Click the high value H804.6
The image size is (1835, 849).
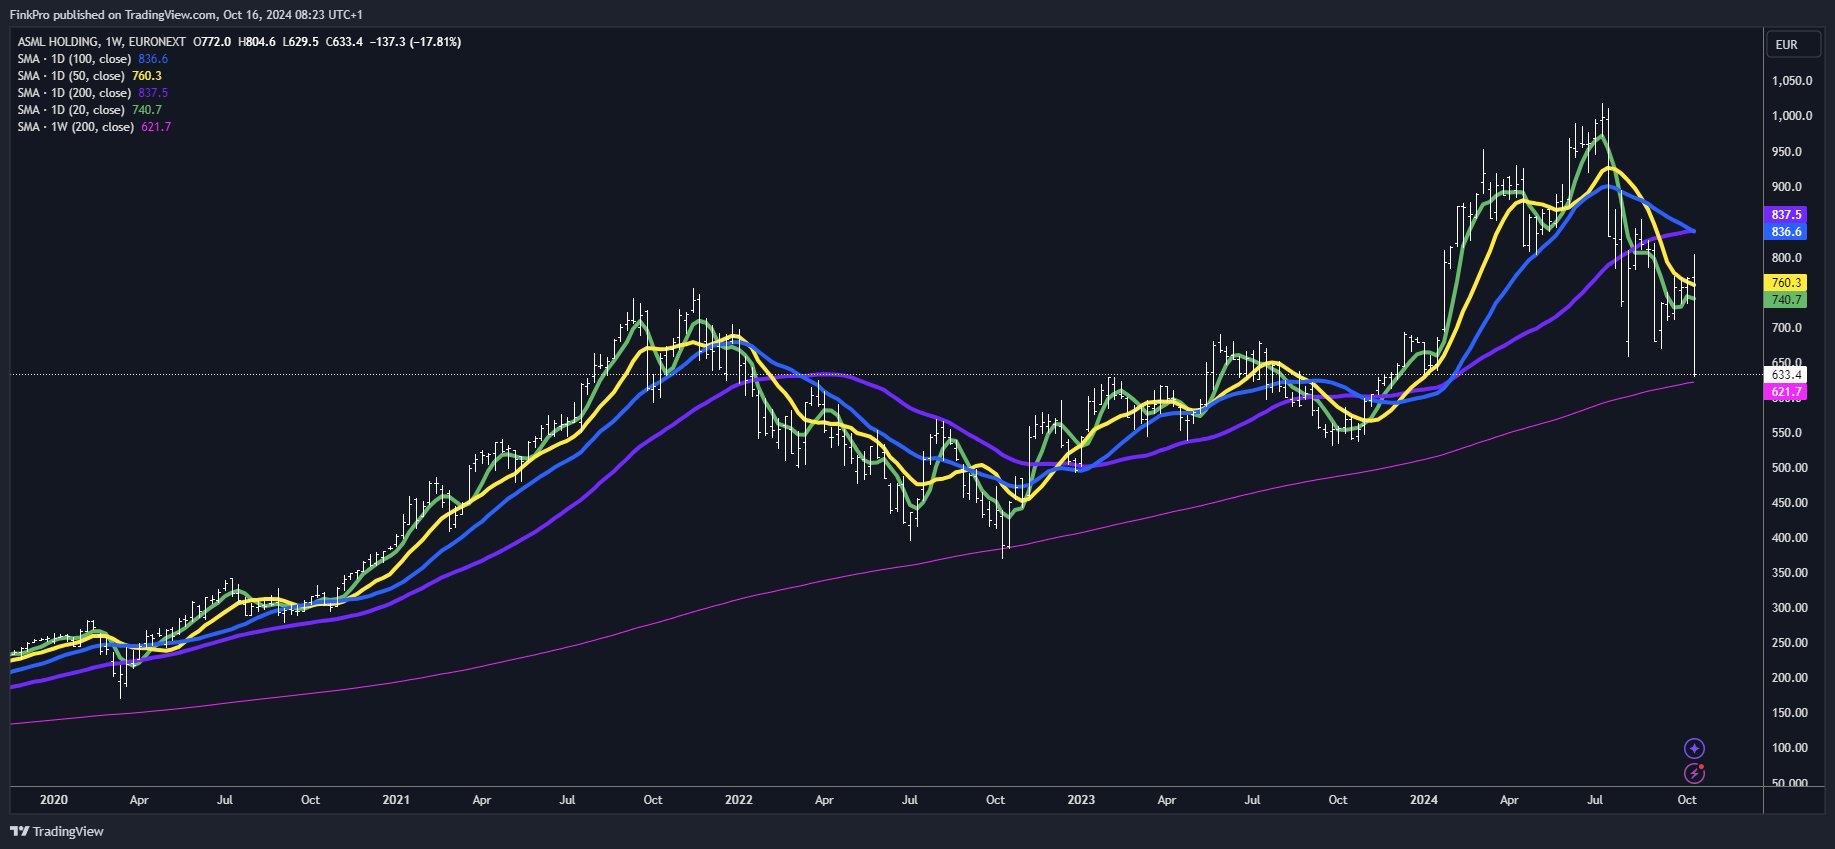point(257,42)
